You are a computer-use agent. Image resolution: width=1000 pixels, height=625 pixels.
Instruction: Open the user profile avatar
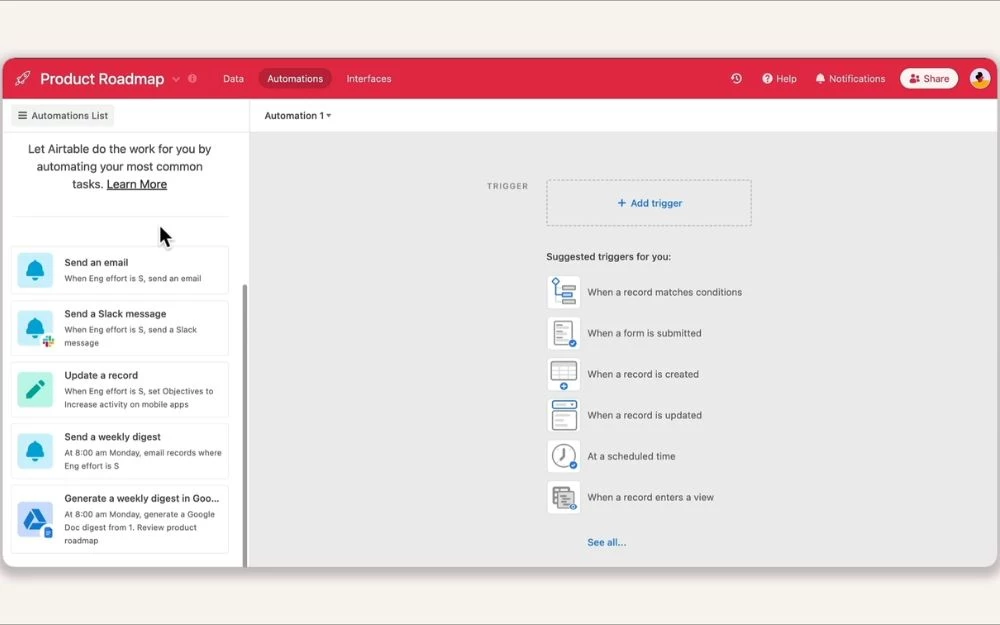(979, 79)
